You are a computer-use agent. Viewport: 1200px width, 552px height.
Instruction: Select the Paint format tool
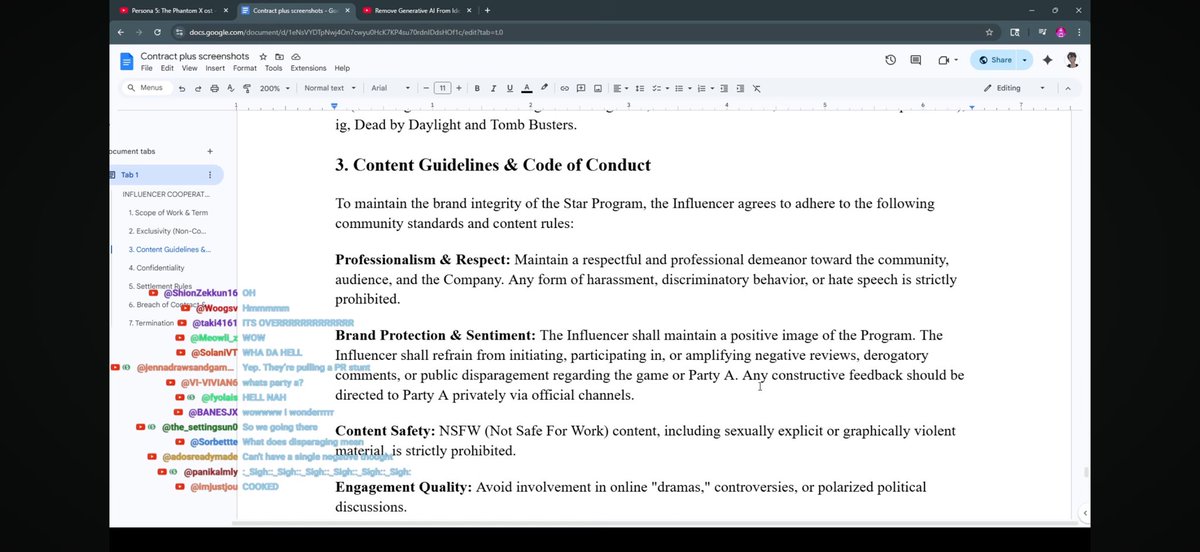[x=246, y=88]
